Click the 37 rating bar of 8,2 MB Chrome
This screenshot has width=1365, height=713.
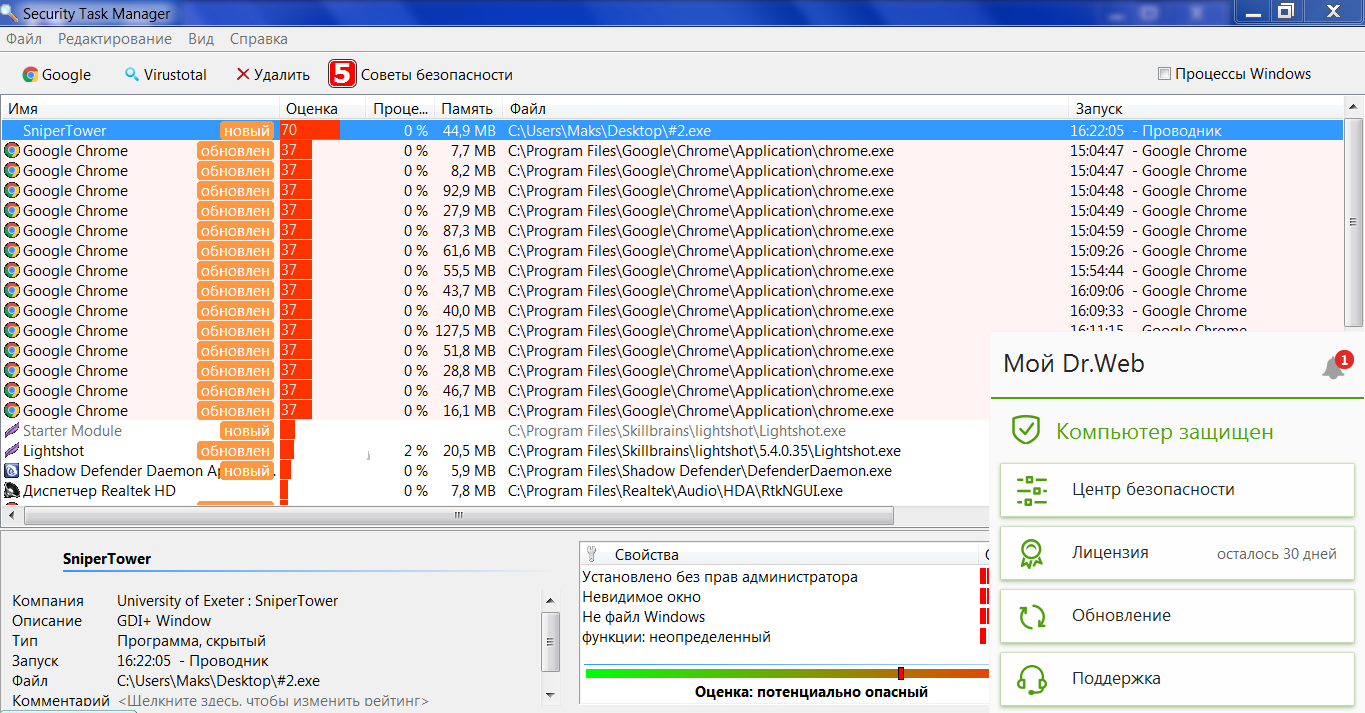296,171
